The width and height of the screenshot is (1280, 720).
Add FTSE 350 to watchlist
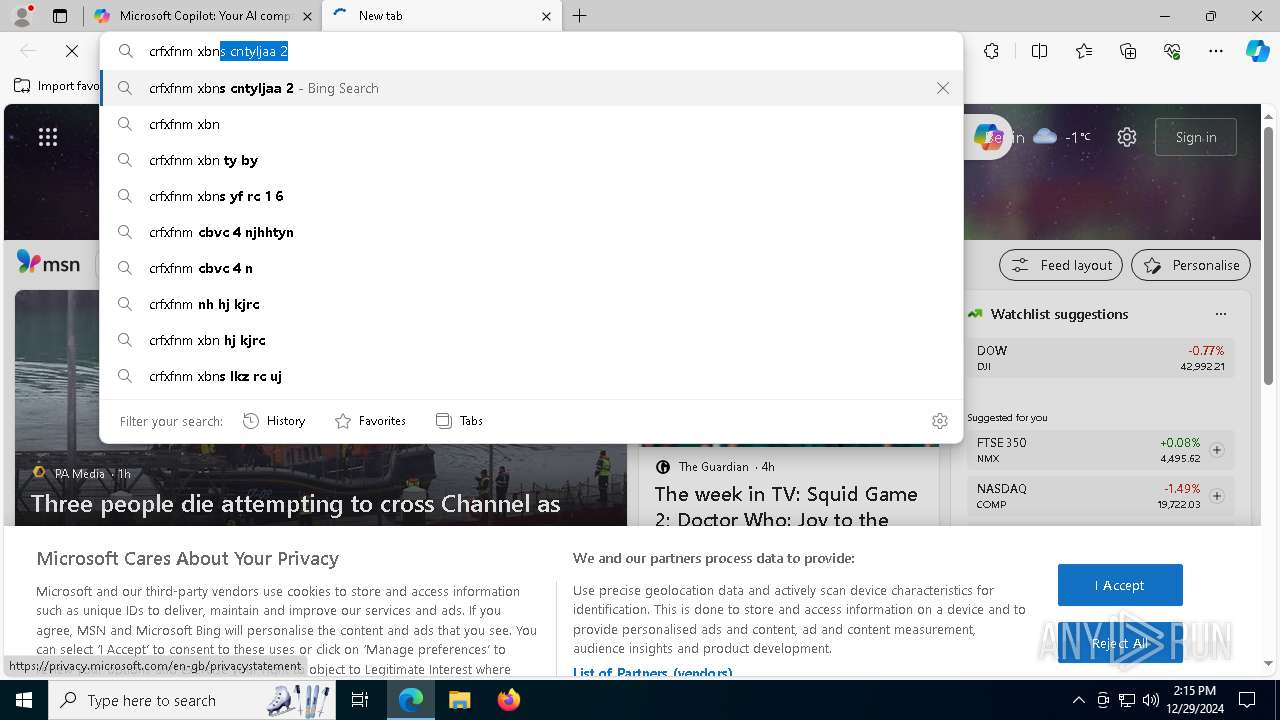pos(1217,450)
